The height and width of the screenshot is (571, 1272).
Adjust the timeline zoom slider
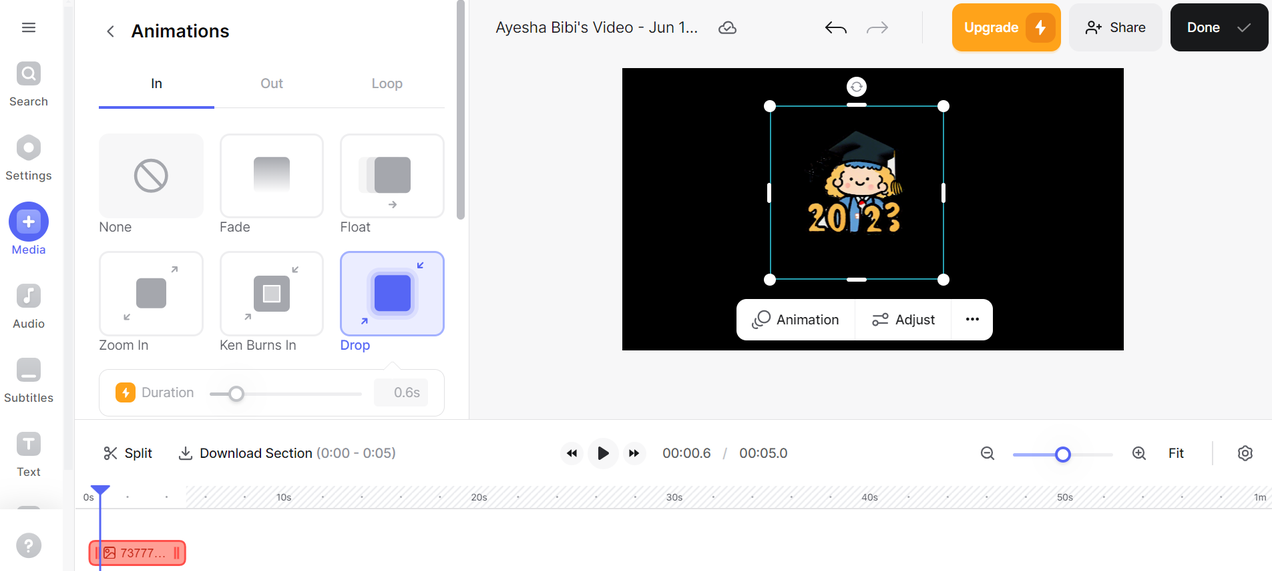(1063, 454)
